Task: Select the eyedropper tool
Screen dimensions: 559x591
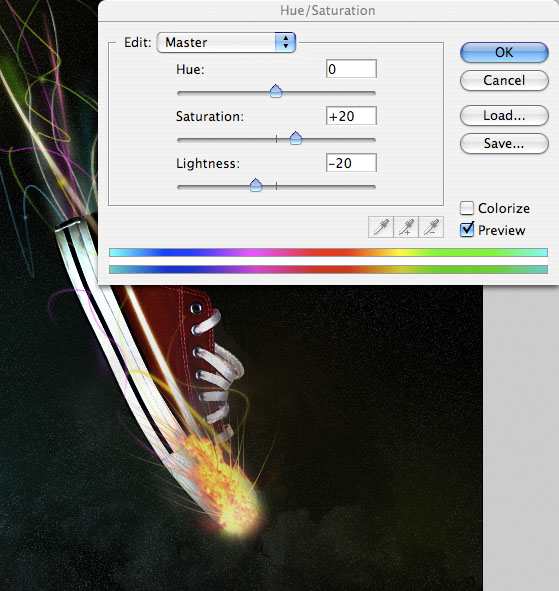Action: 381,227
